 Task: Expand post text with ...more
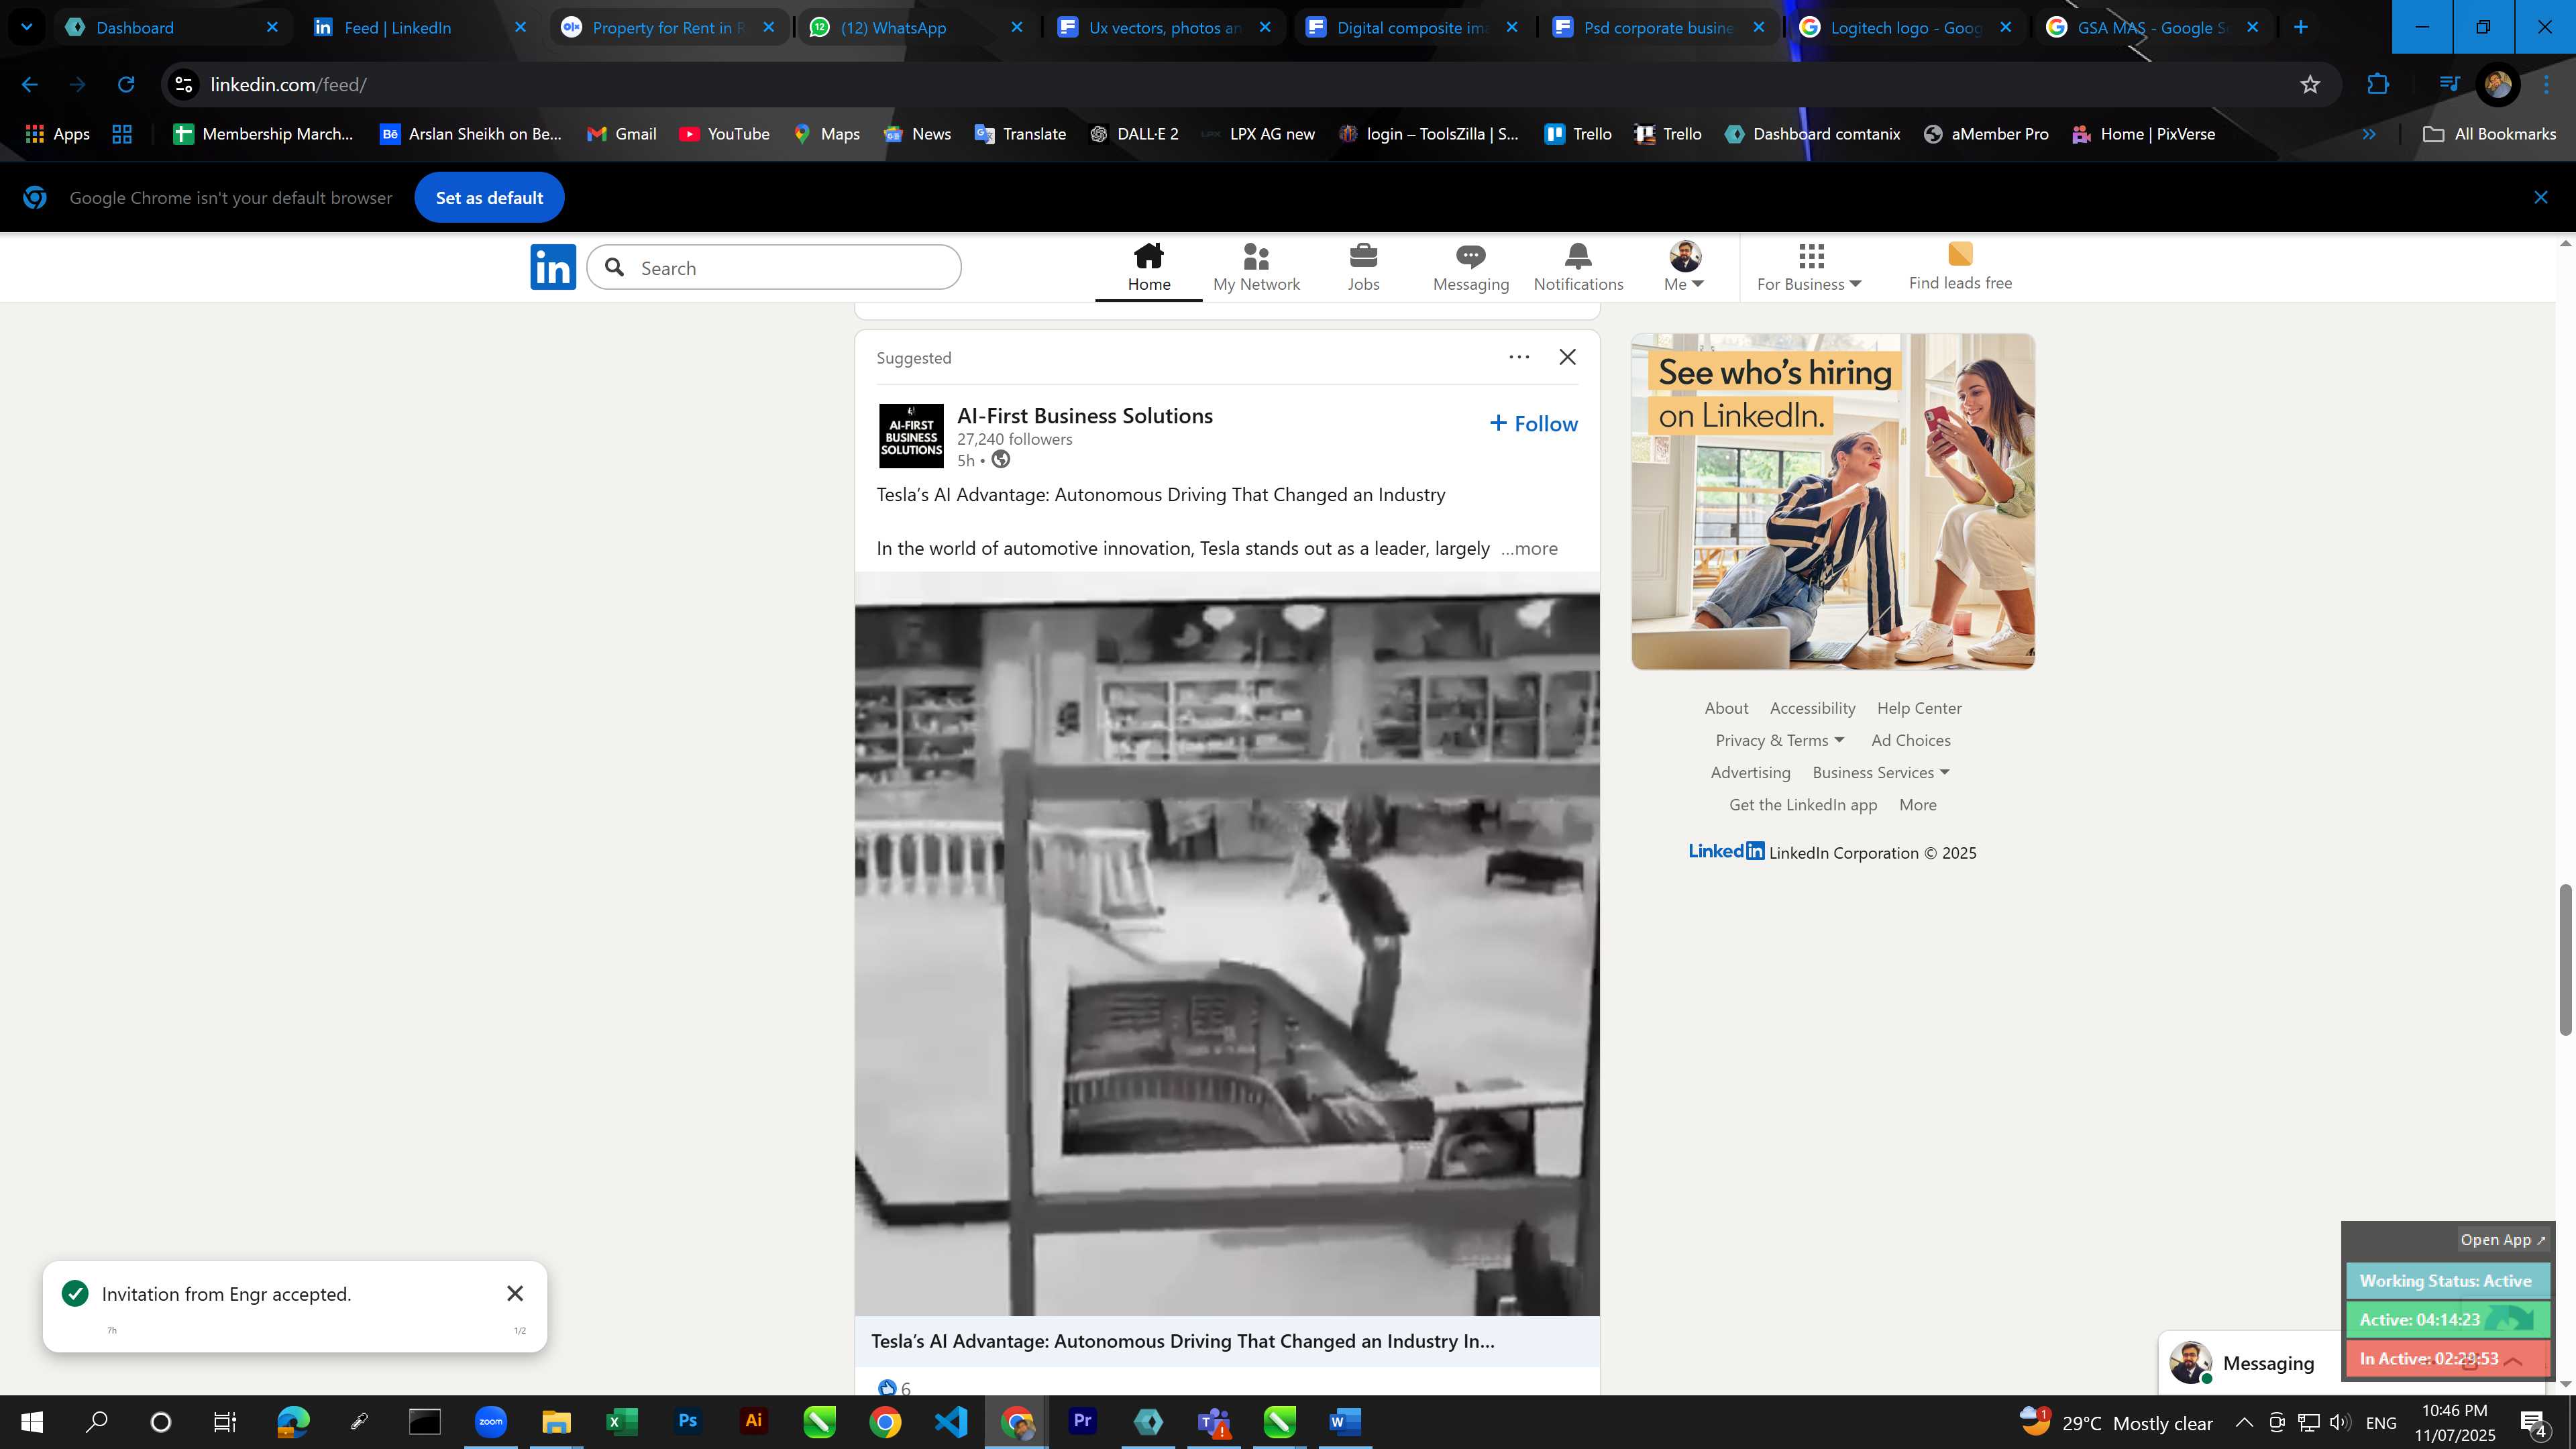coord(1529,549)
